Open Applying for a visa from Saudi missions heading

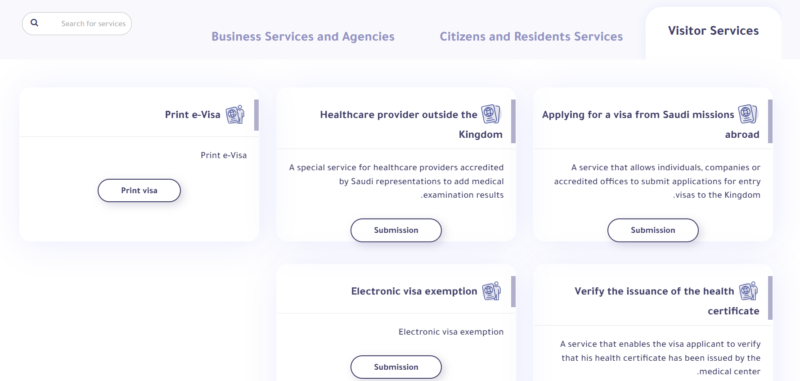pyautogui.click(x=651, y=125)
